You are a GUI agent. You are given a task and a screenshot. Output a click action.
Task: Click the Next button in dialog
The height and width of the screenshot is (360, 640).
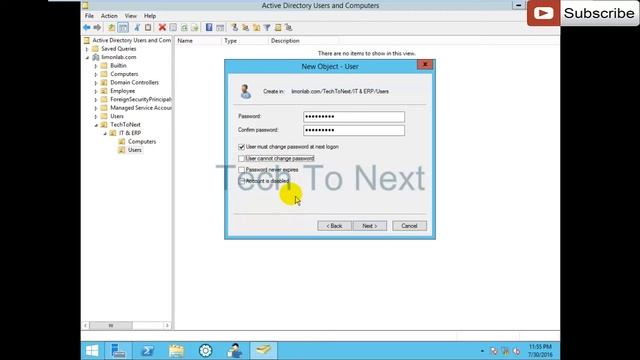pyautogui.click(x=370, y=226)
